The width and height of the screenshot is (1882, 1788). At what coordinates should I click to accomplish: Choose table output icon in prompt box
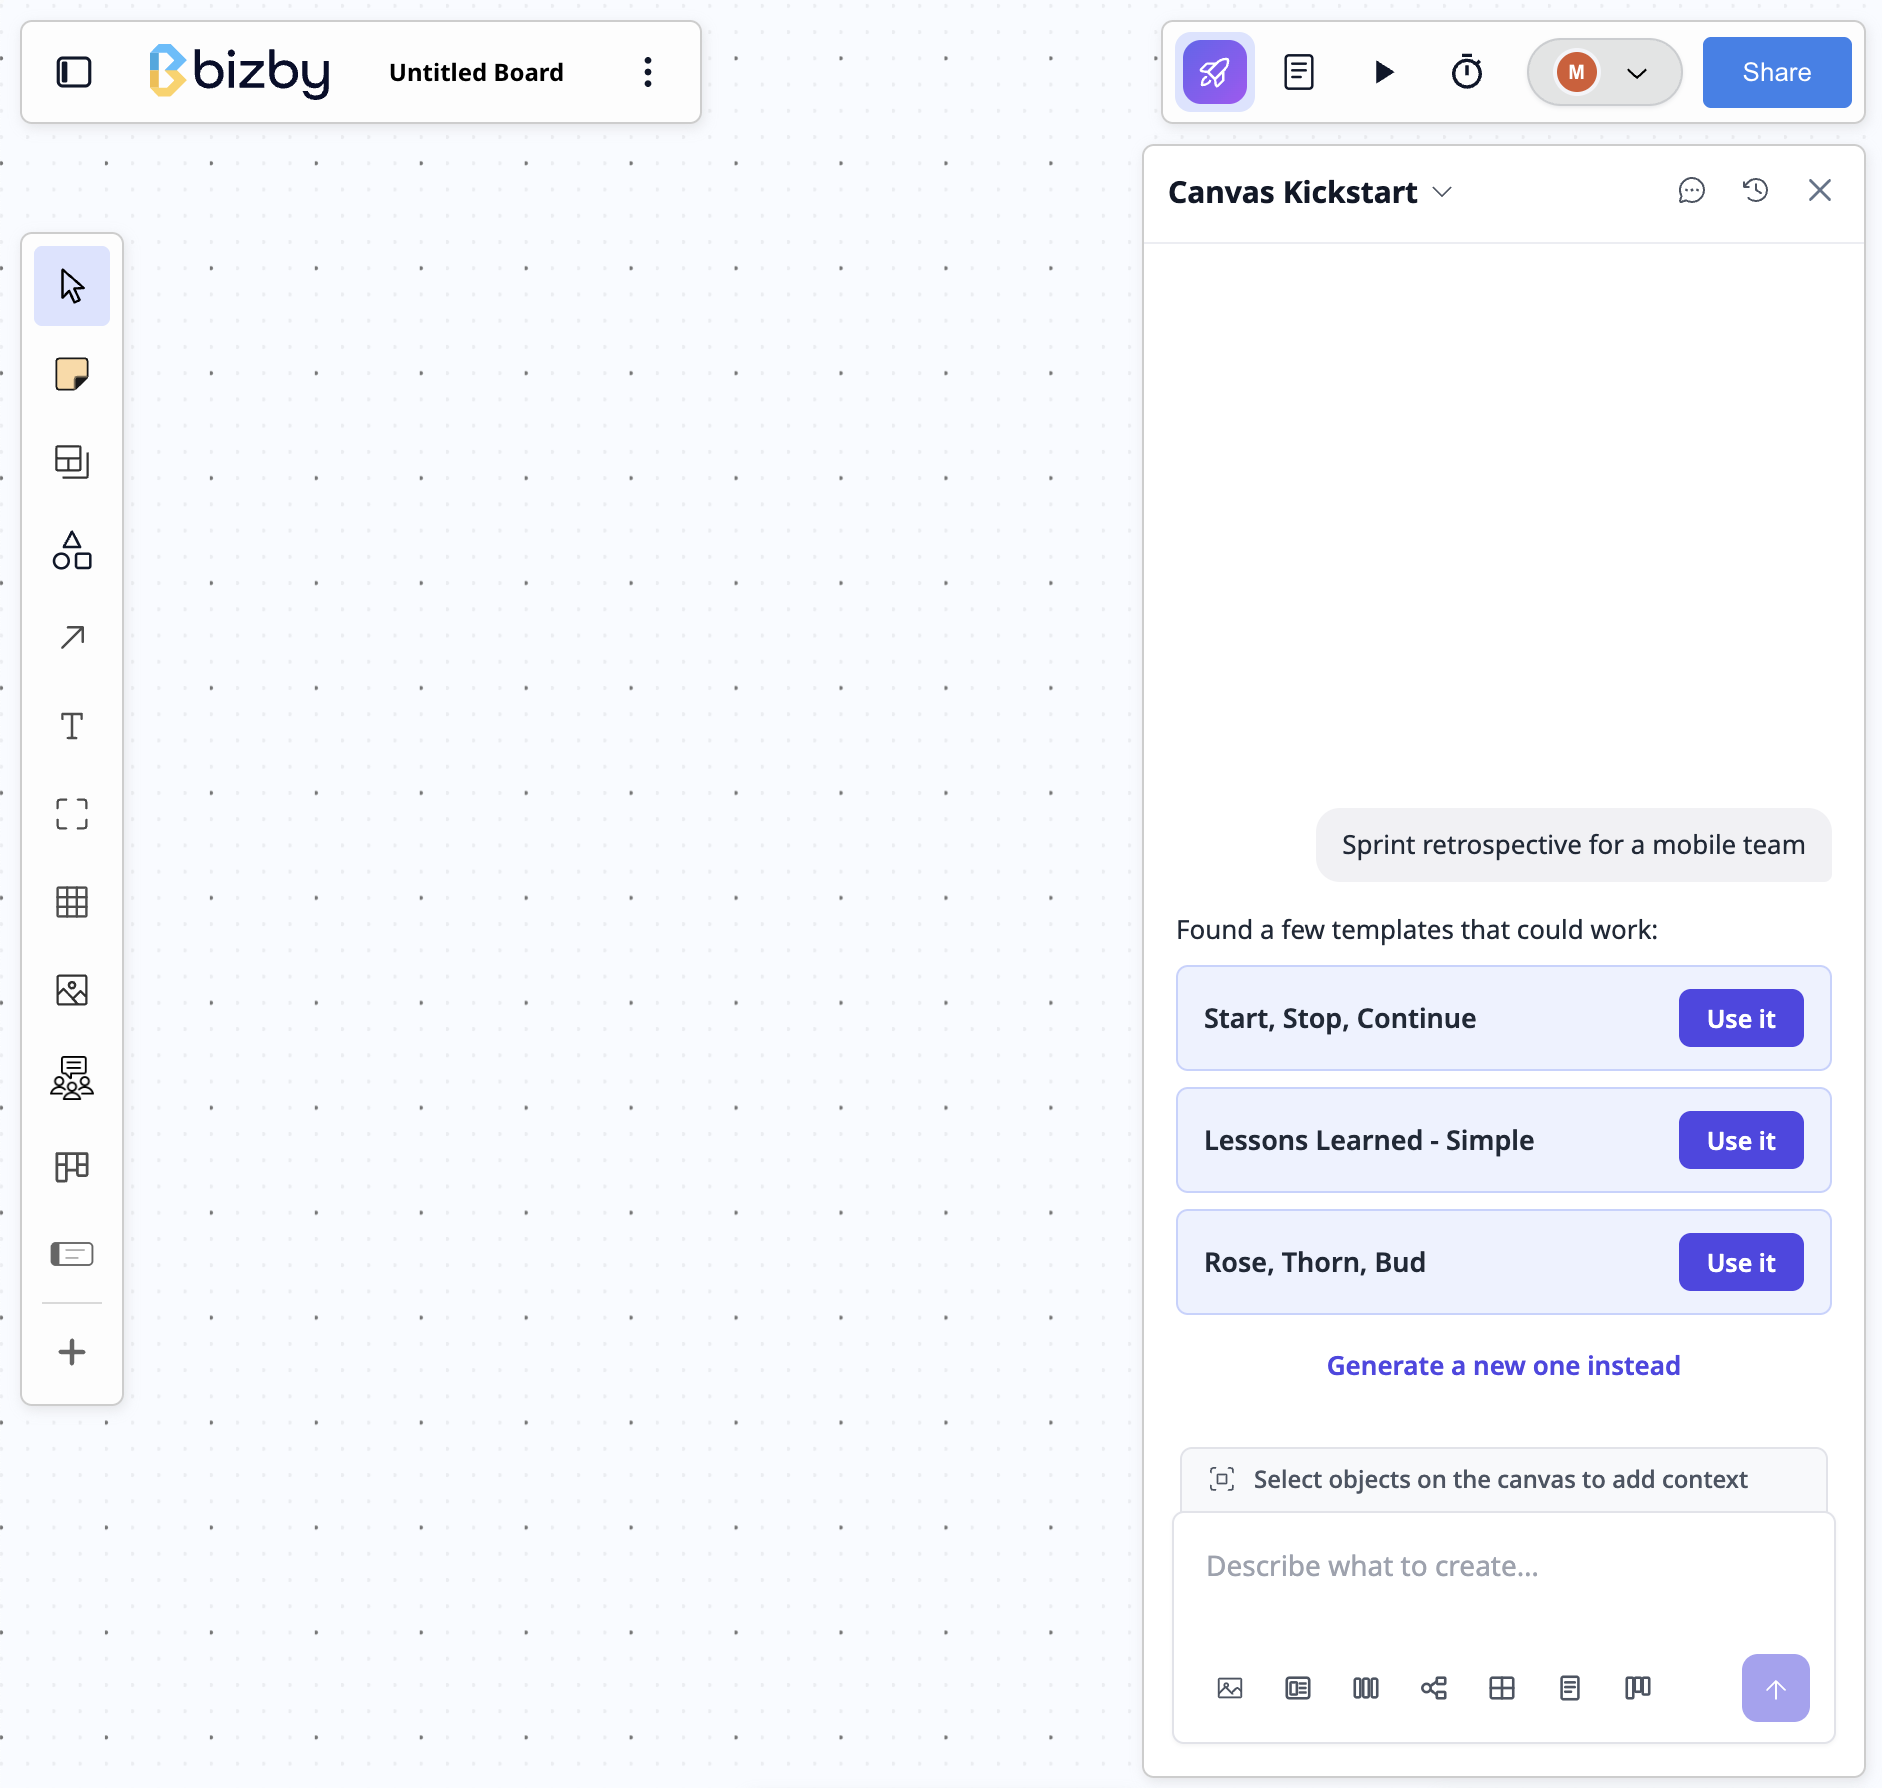[x=1502, y=1688]
